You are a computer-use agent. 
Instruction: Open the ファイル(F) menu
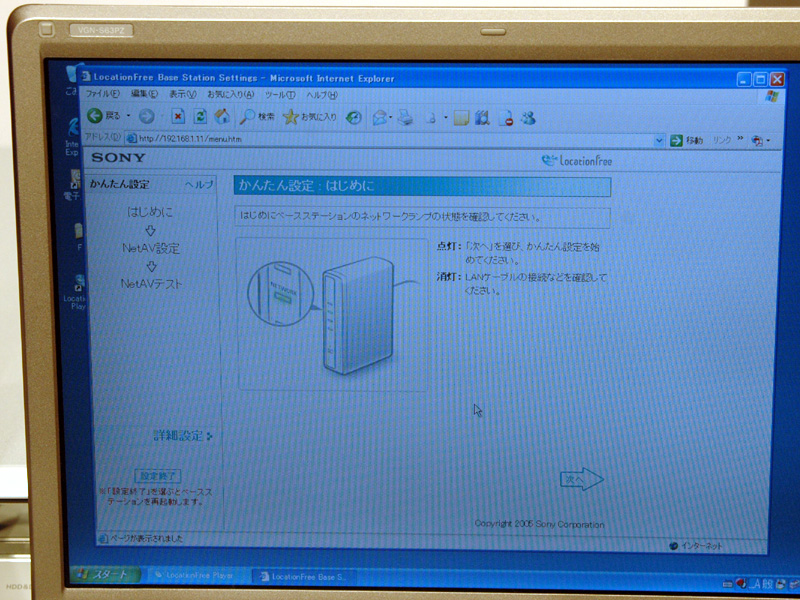point(102,94)
